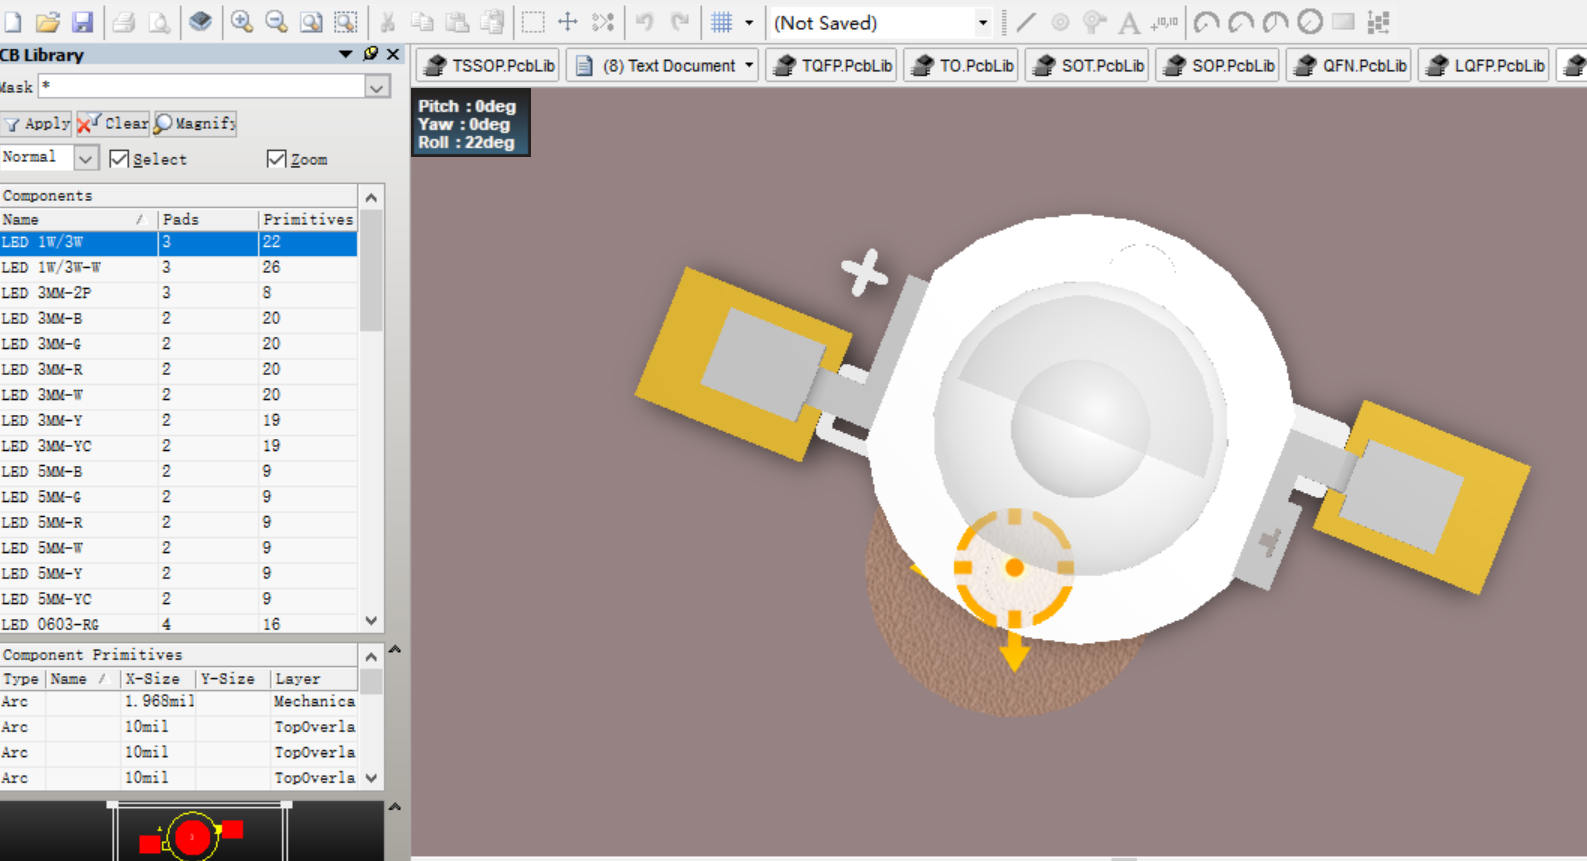
Task: Switch to the SOT.PcbLib tab
Action: [x=1088, y=65]
